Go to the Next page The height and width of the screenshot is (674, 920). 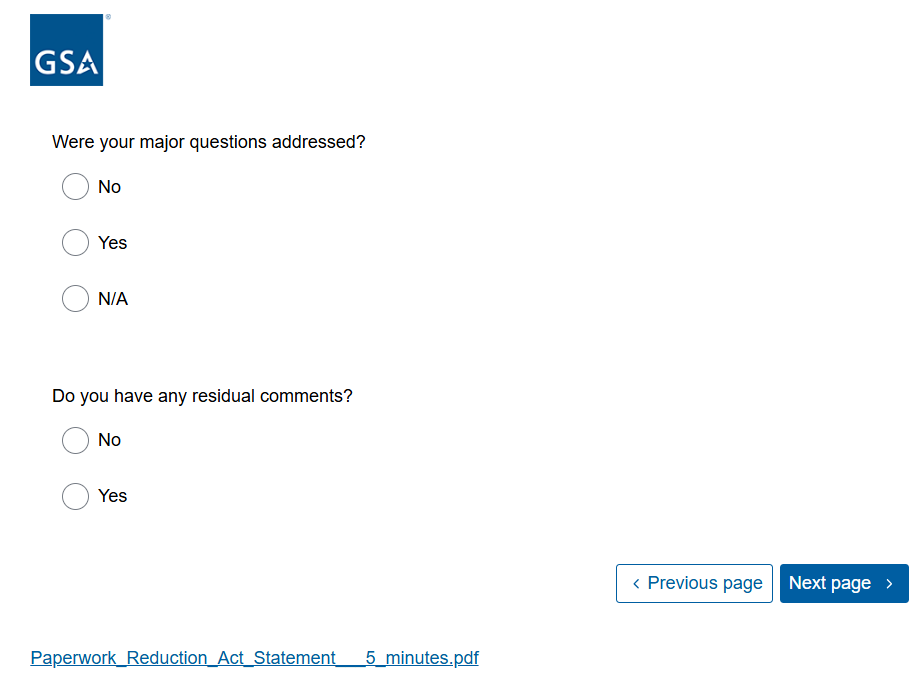[x=843, y=584]
